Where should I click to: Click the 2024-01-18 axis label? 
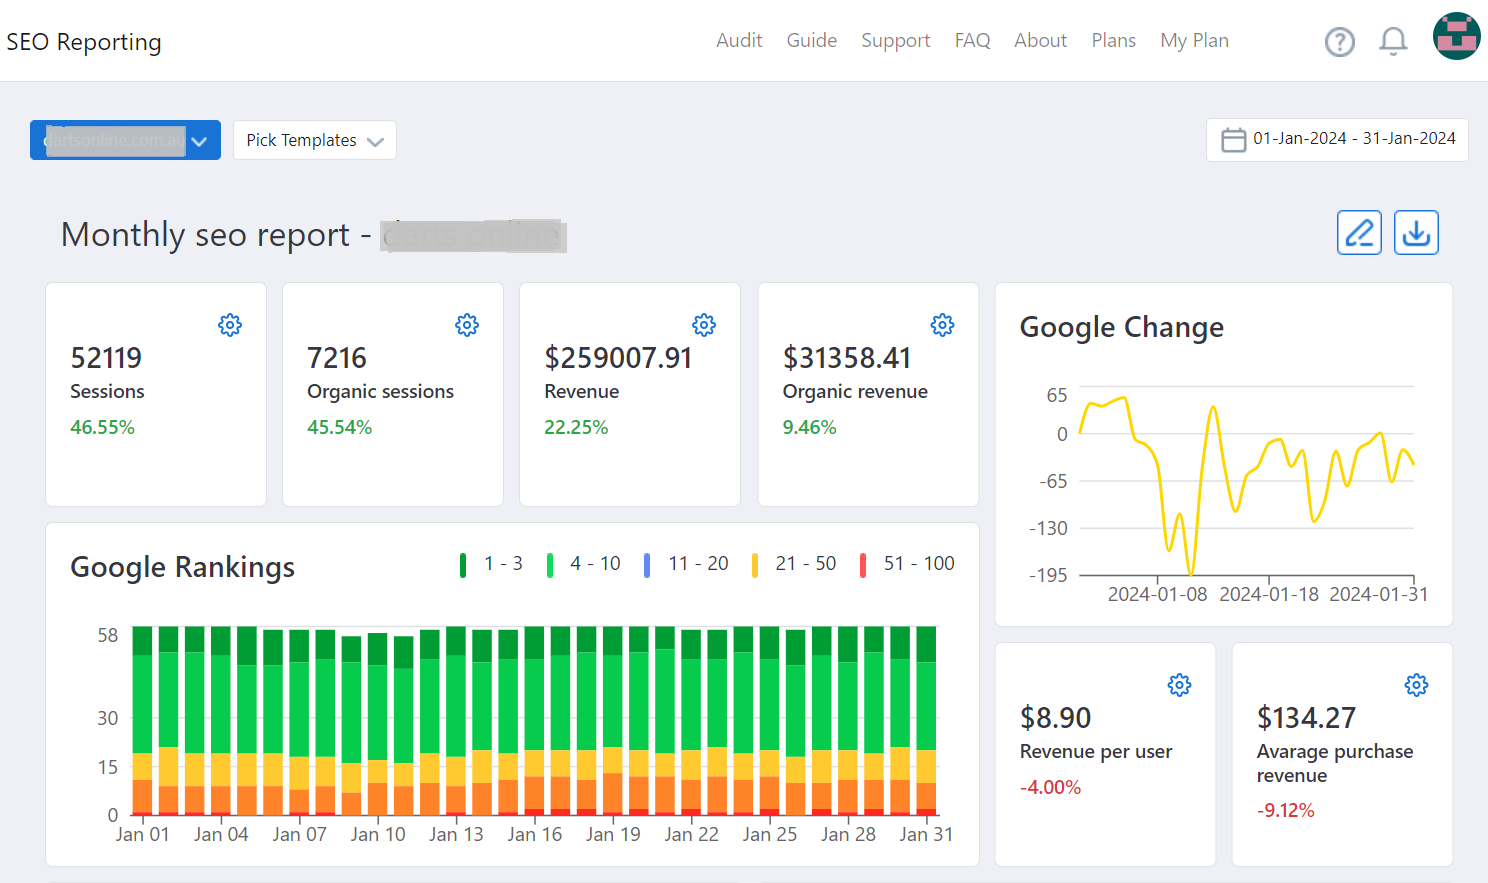[x=1269, y=594]
